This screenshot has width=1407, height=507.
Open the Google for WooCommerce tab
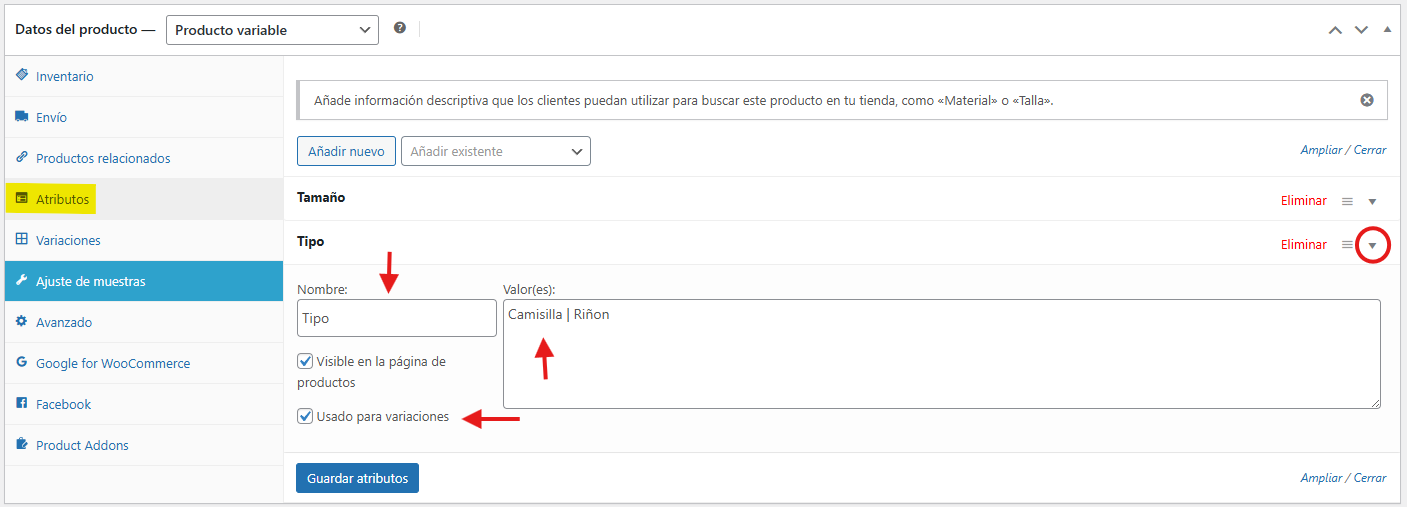(x=144, y=363)
